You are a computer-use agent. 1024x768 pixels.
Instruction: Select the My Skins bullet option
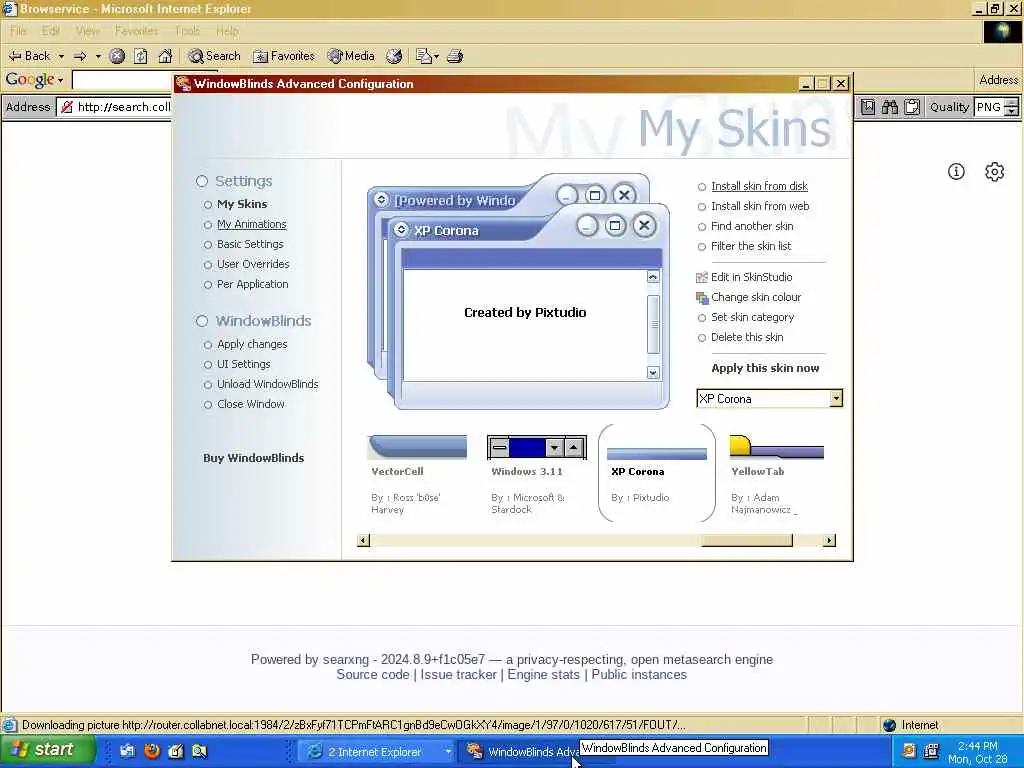point(208,204)
